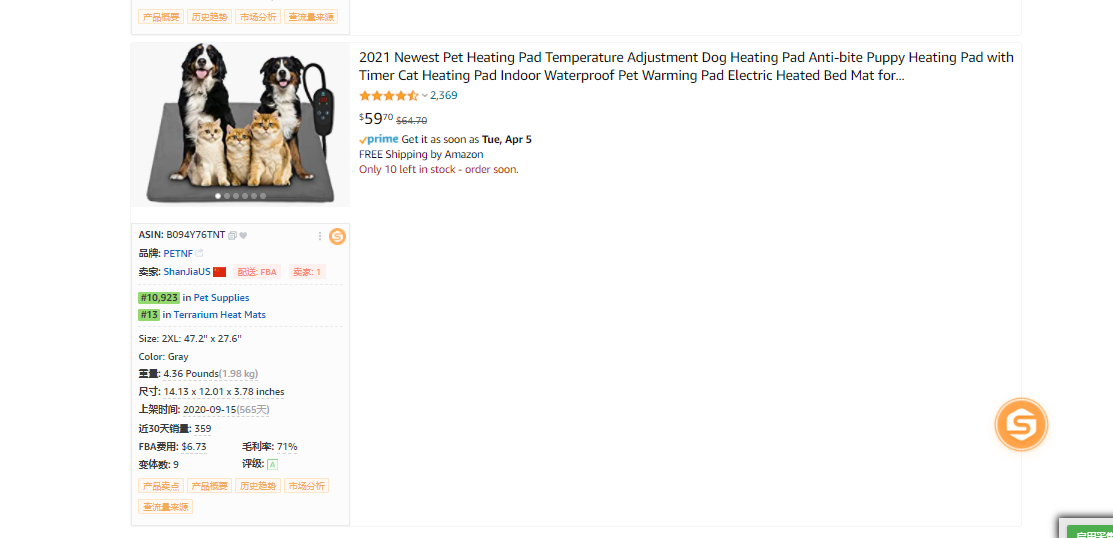Click the pet heating pad product image
The image size is (1113, 538).
point(241,125)
